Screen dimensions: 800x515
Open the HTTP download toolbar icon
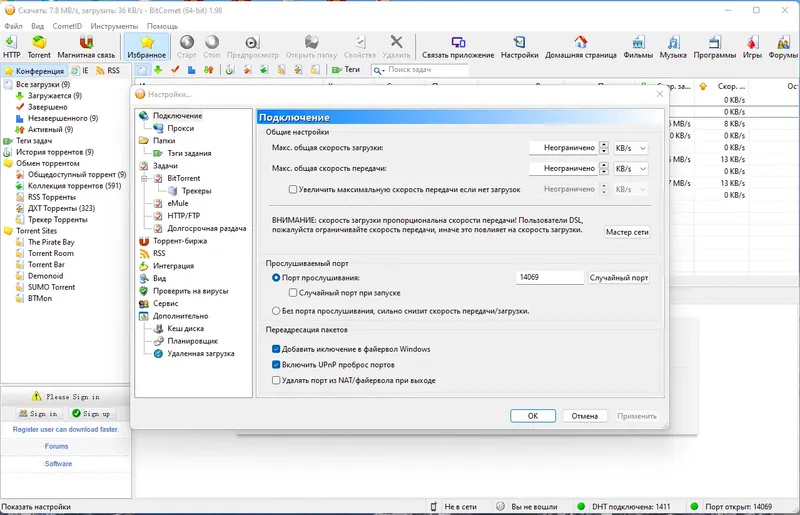pyautogui.click(x=11, y=47)
